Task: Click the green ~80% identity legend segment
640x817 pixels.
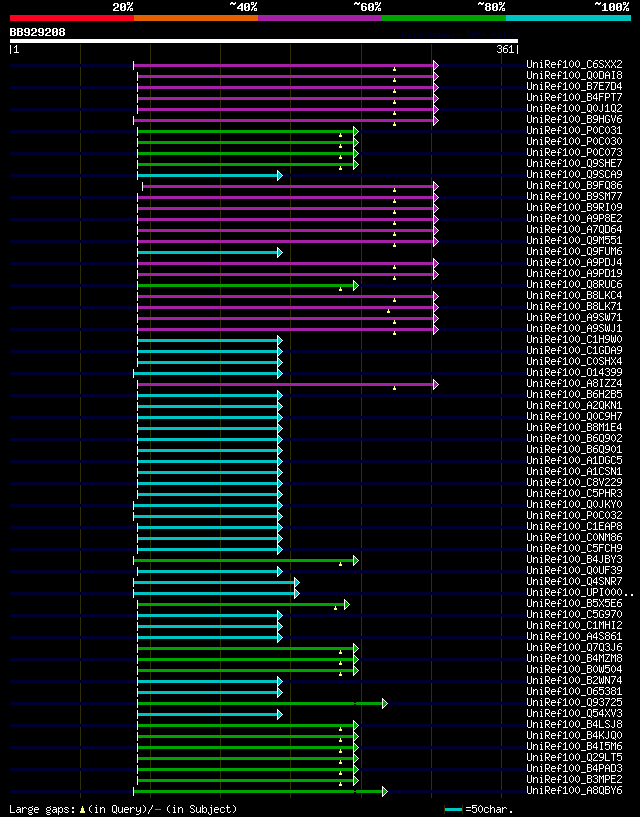Action: pyautogui.click(x=444, y=18)
